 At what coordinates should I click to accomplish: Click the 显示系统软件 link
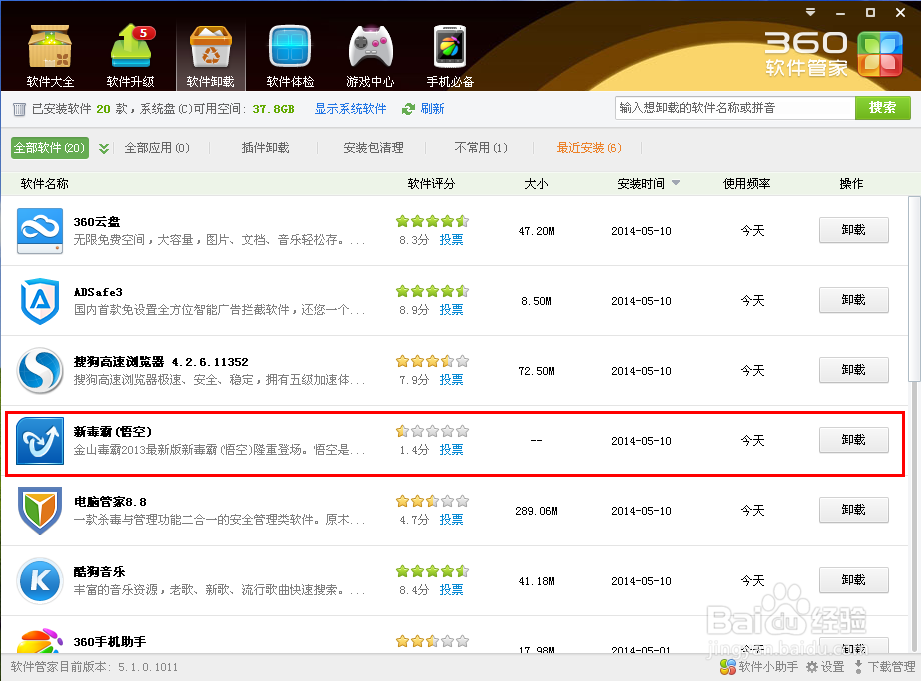point(351,109)
